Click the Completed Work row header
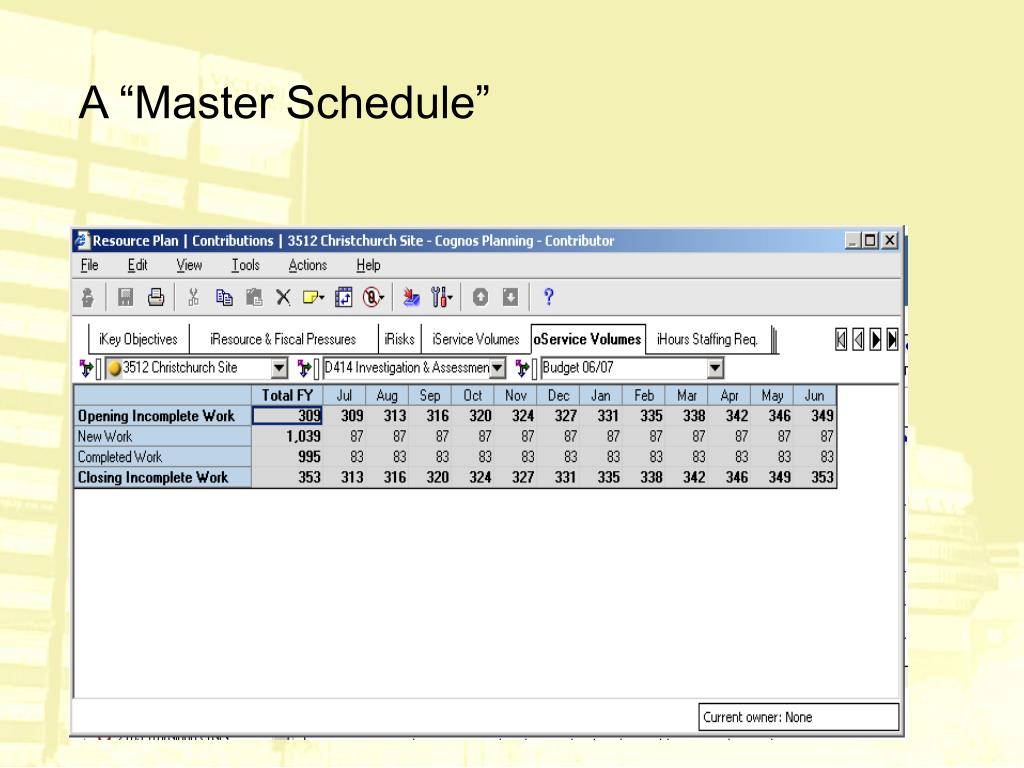Screen dimensions: 1024x768 coord(163,456)
